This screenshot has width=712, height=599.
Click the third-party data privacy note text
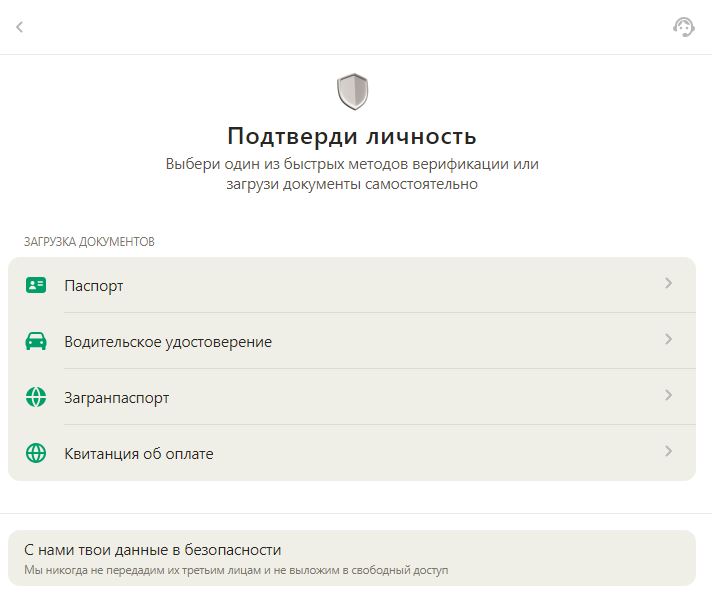click(x=236, y=570)
